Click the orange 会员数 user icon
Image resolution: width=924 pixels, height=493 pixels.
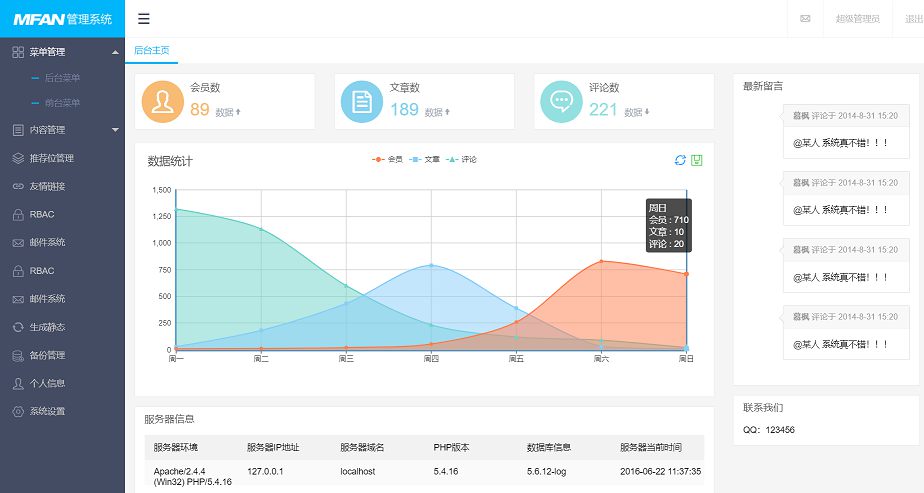[x=162, y=102]
